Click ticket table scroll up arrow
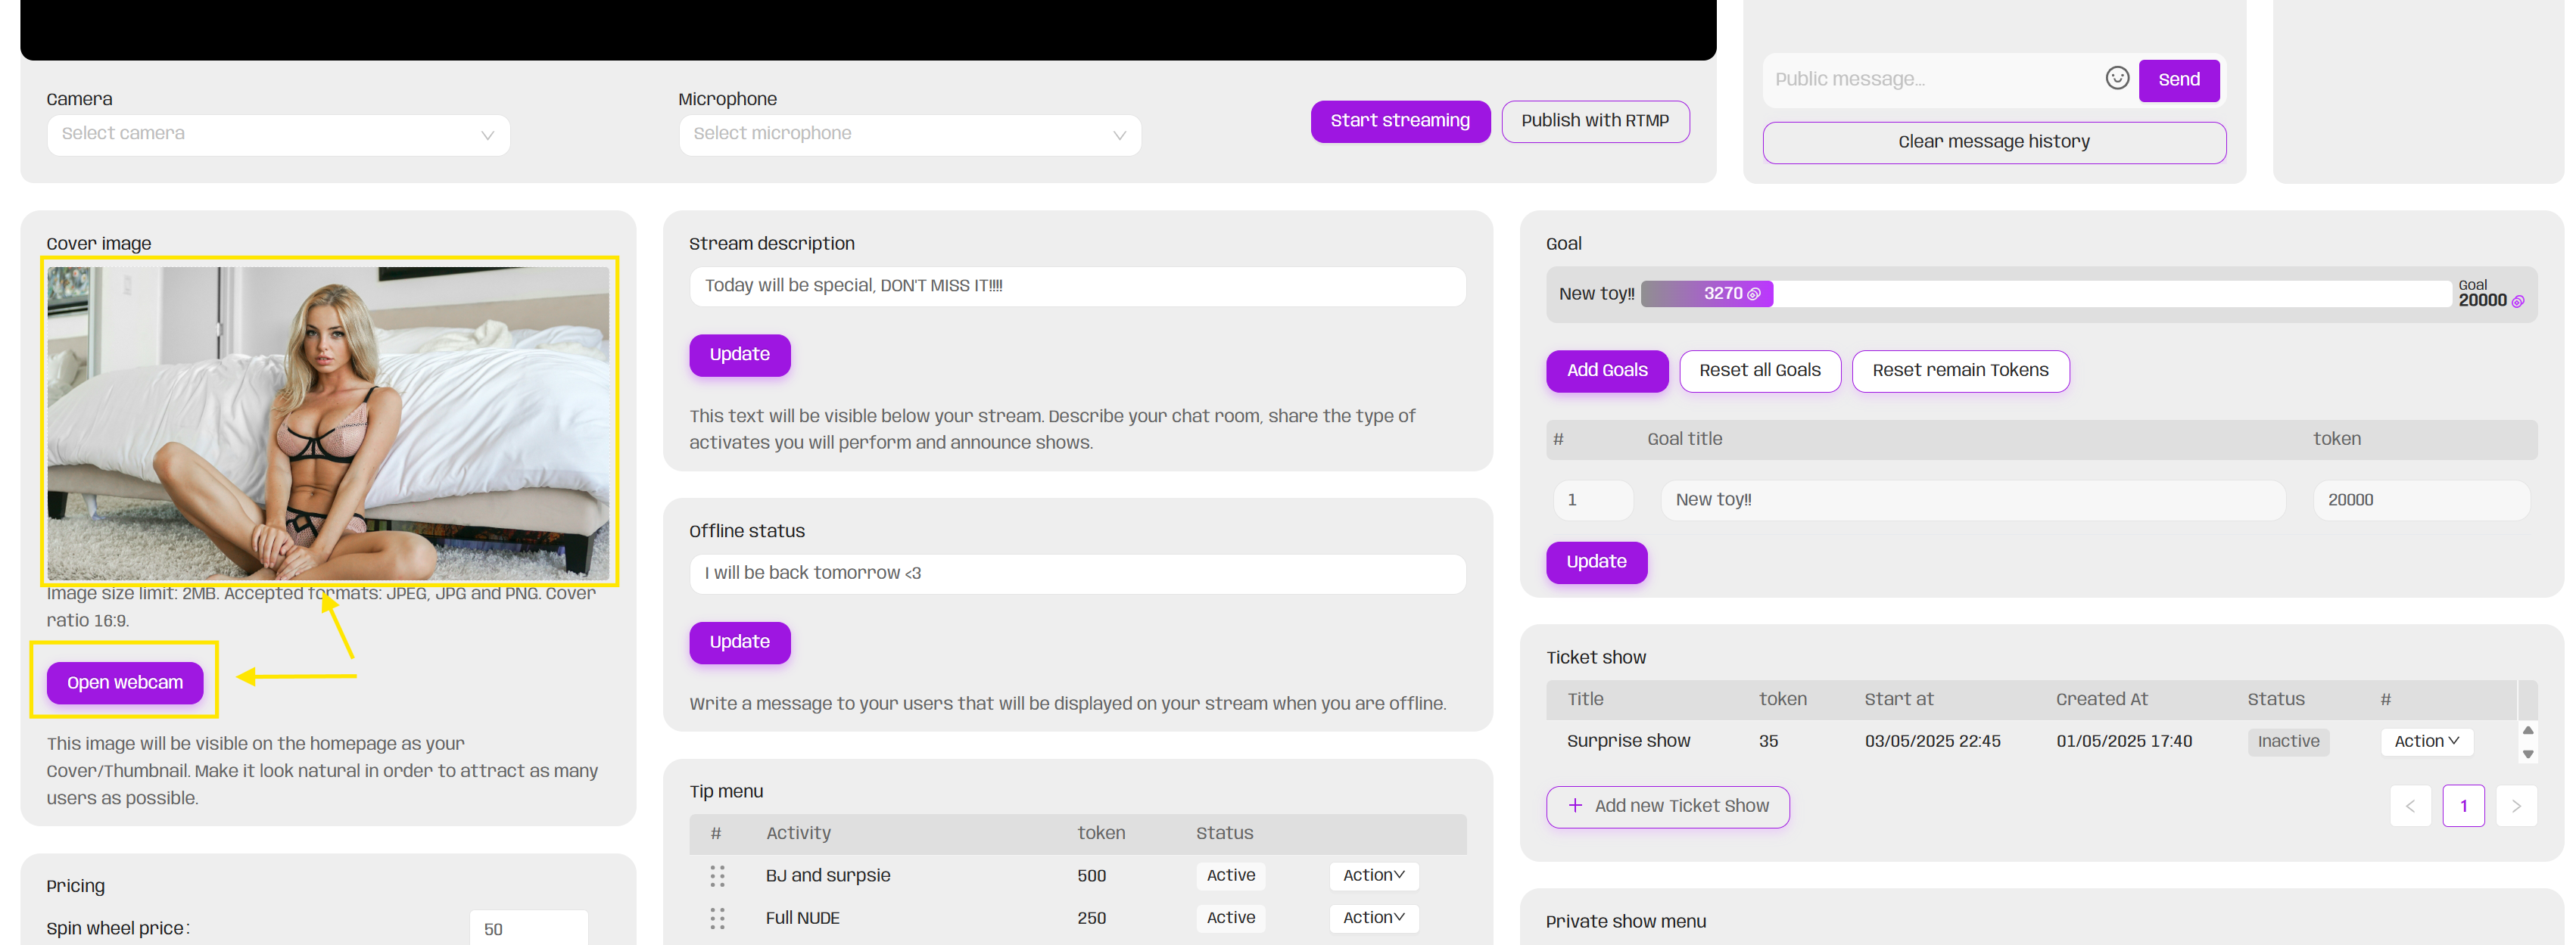The height and width of the screenshot is (945, 2576). click(2528, 730)
